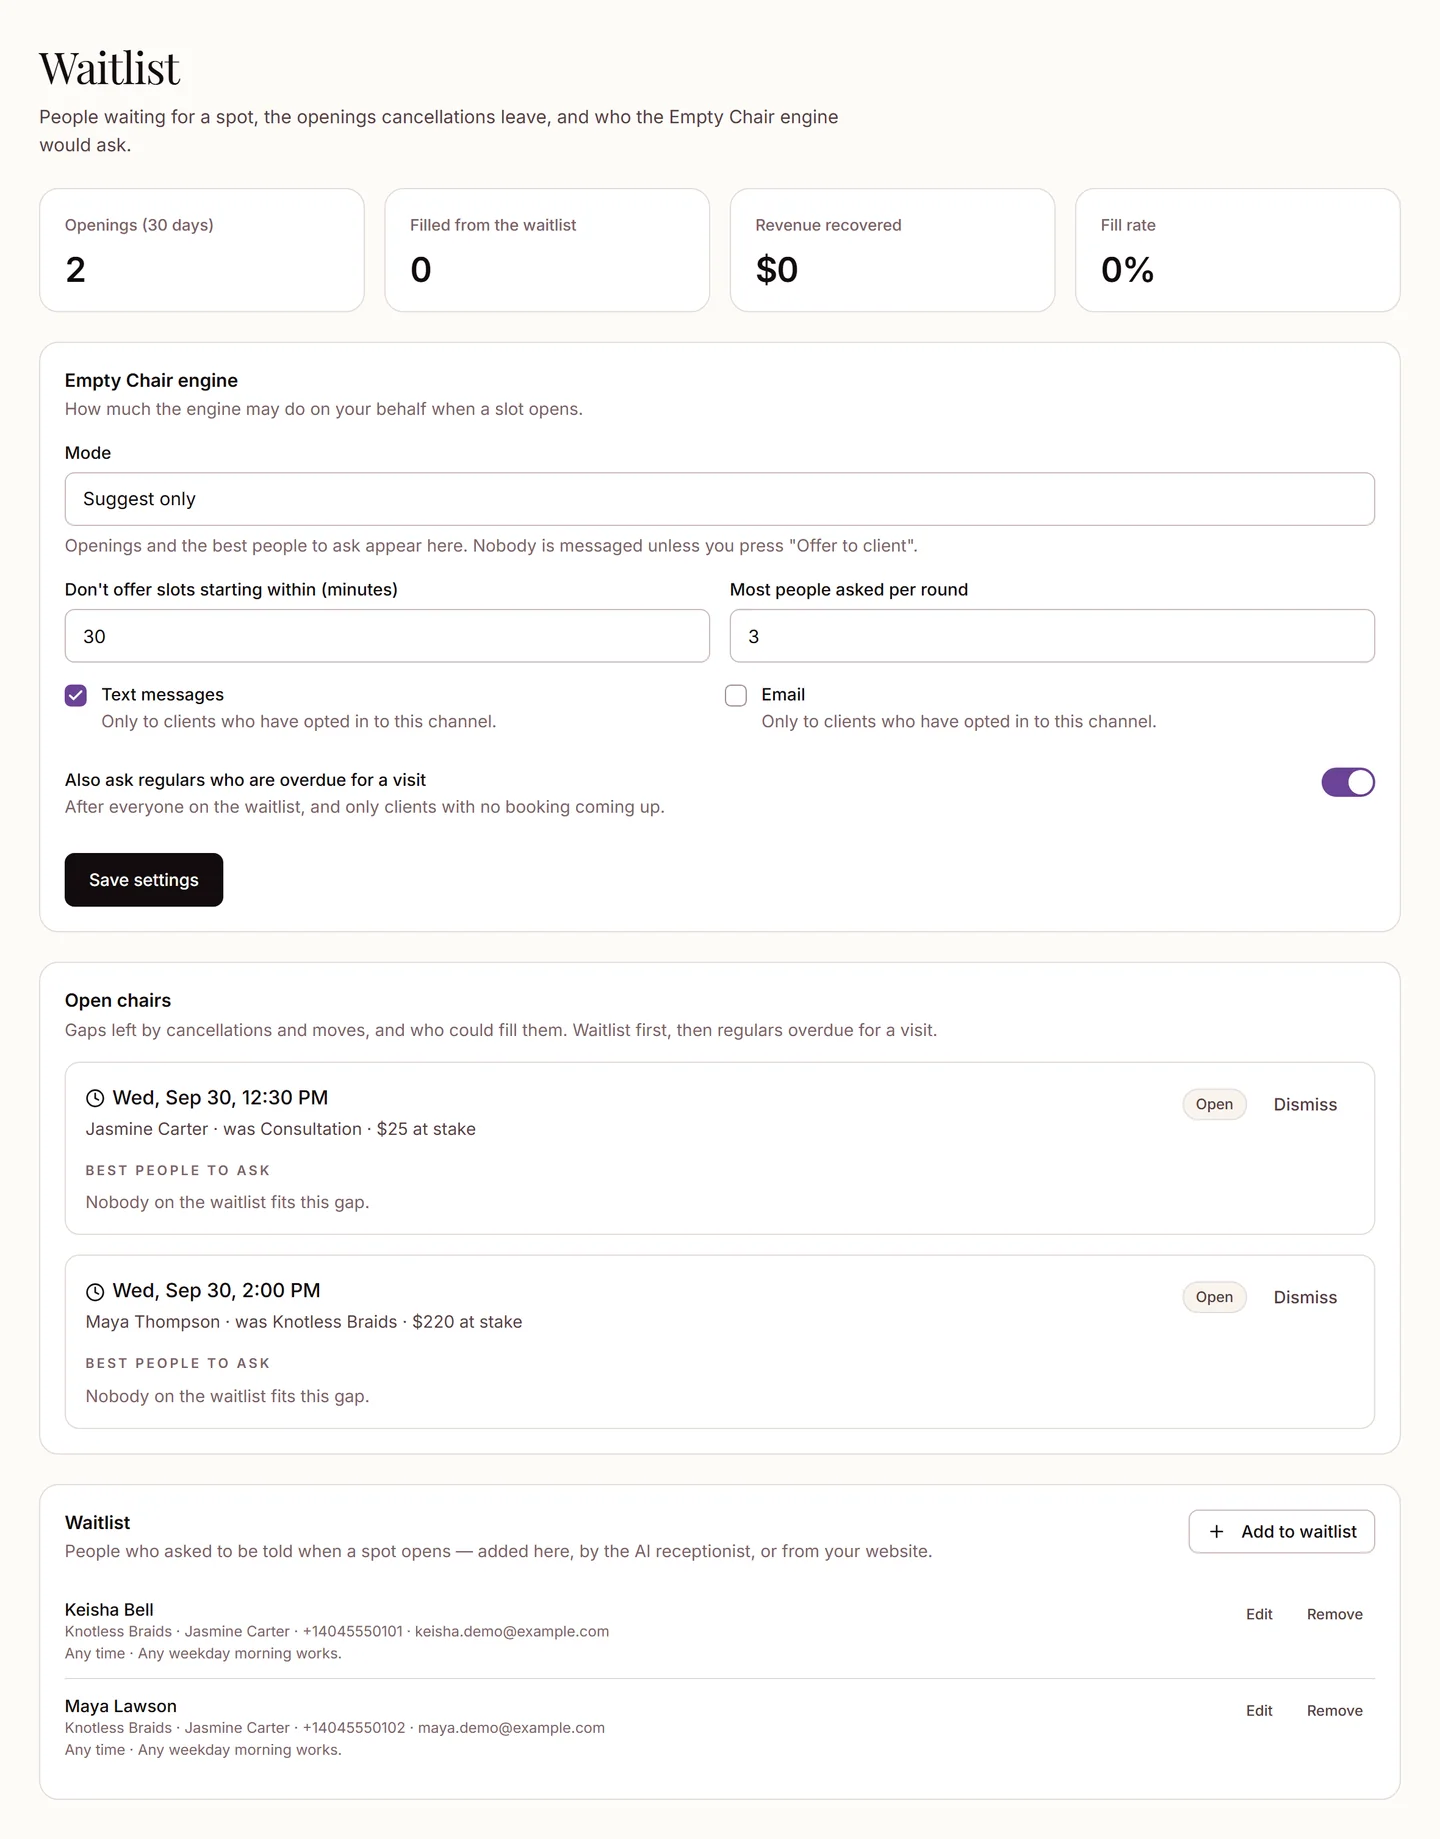Click Save settings button

pyautogui.click(x=144, y=880)
